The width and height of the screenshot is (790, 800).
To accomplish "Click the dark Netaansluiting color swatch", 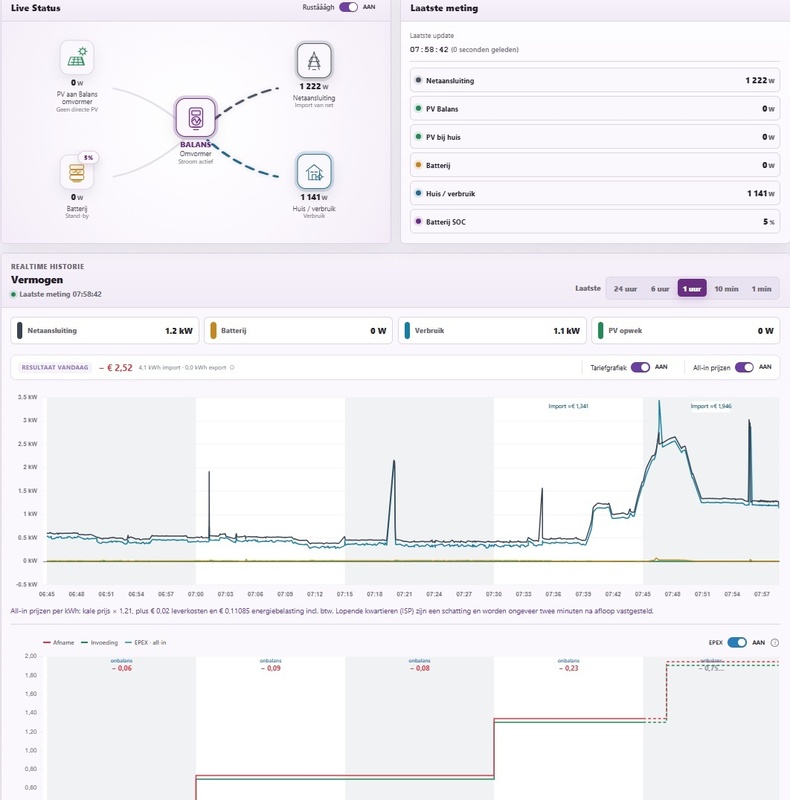I will [x=19, y=331].
